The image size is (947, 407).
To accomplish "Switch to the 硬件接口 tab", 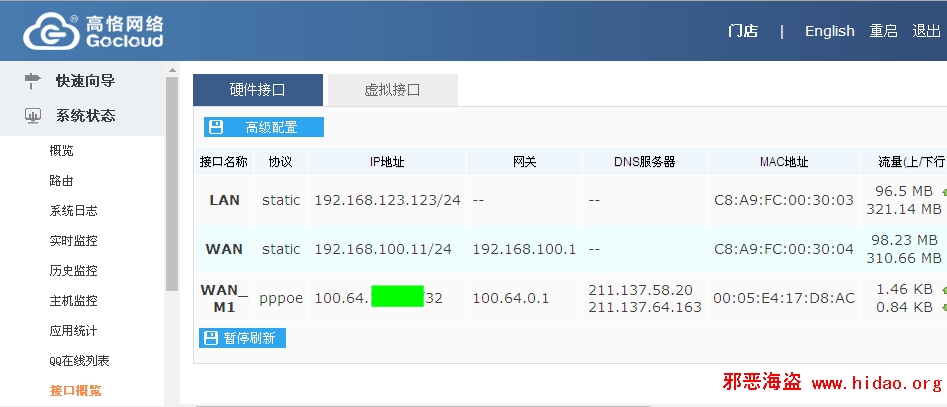I will [257, 89].
